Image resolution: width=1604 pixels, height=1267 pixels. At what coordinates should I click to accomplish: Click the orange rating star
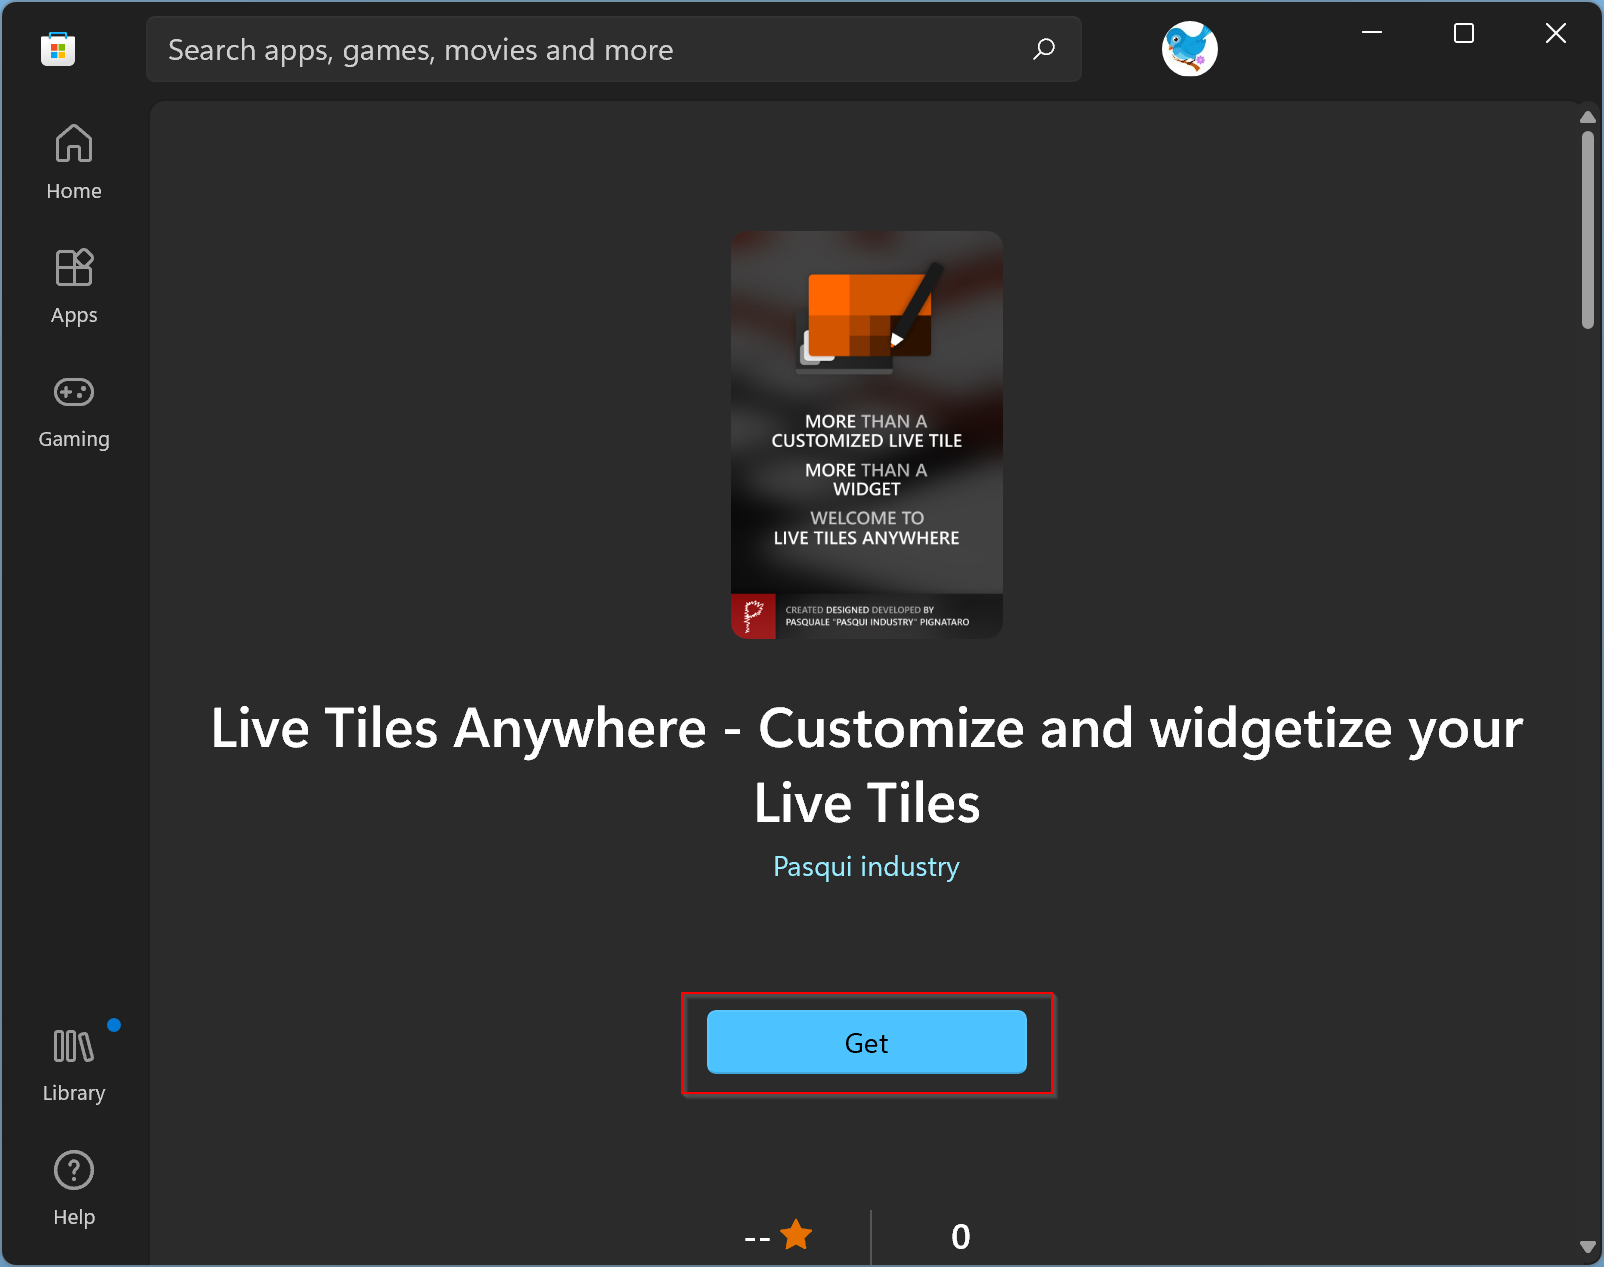(797, 1235)
